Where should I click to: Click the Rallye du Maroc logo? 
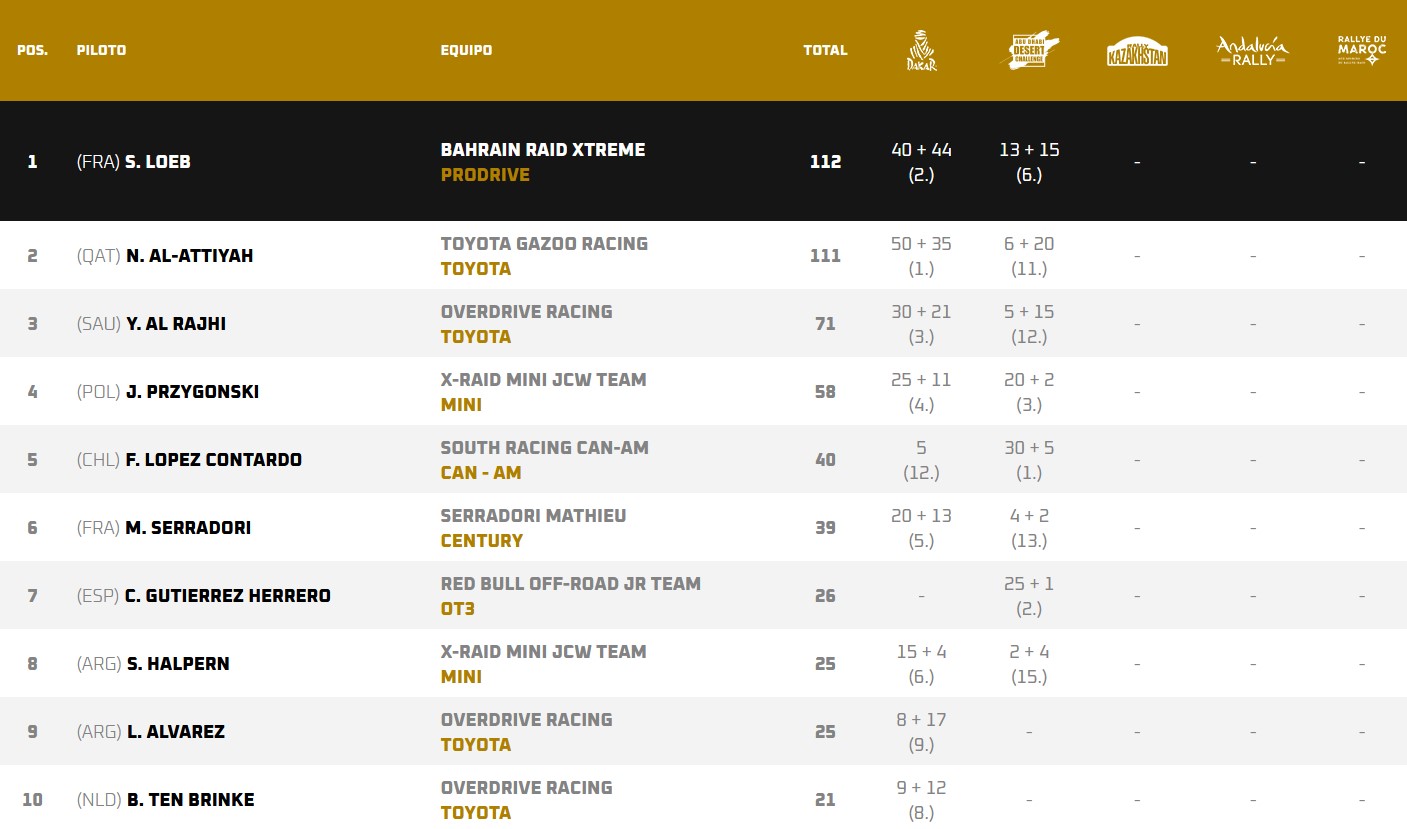pos(1362,50)
